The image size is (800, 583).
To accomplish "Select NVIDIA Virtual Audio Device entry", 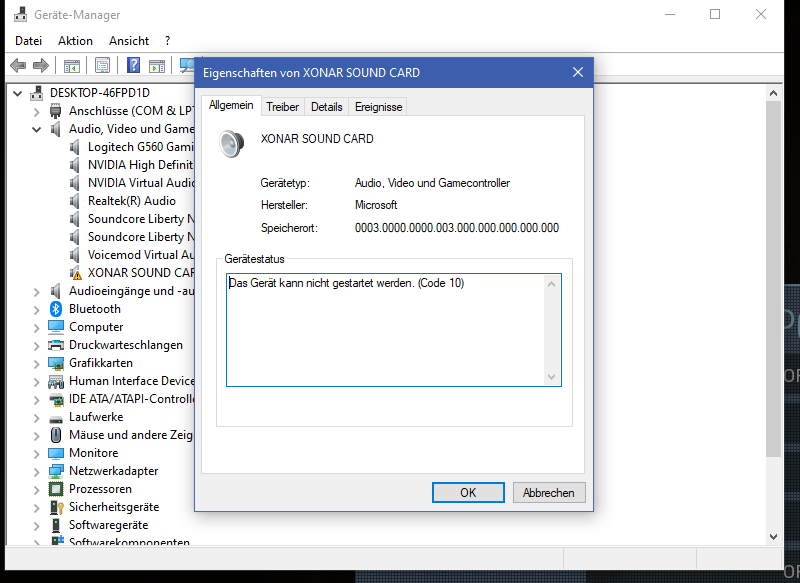I will [x=140, y=183].
